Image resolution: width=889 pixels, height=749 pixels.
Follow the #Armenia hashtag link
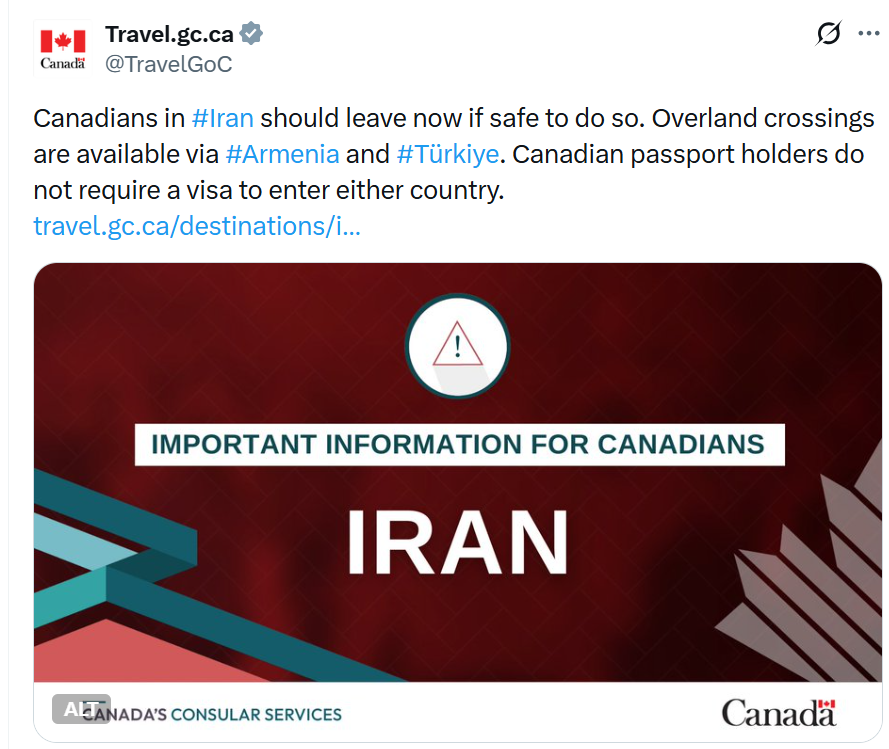coord(283,155)
